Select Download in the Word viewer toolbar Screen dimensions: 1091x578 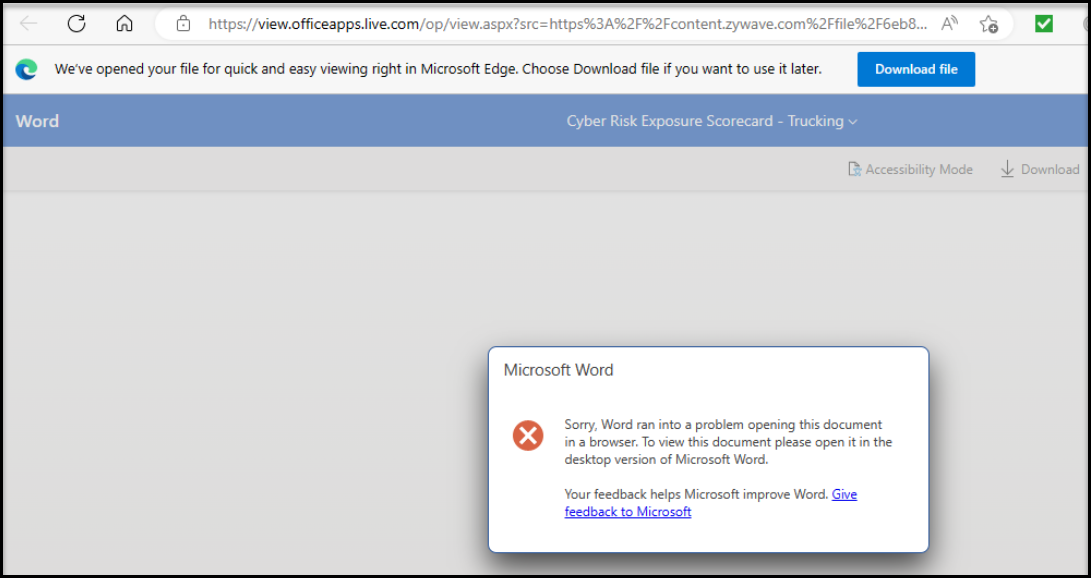click(1040, 170)
